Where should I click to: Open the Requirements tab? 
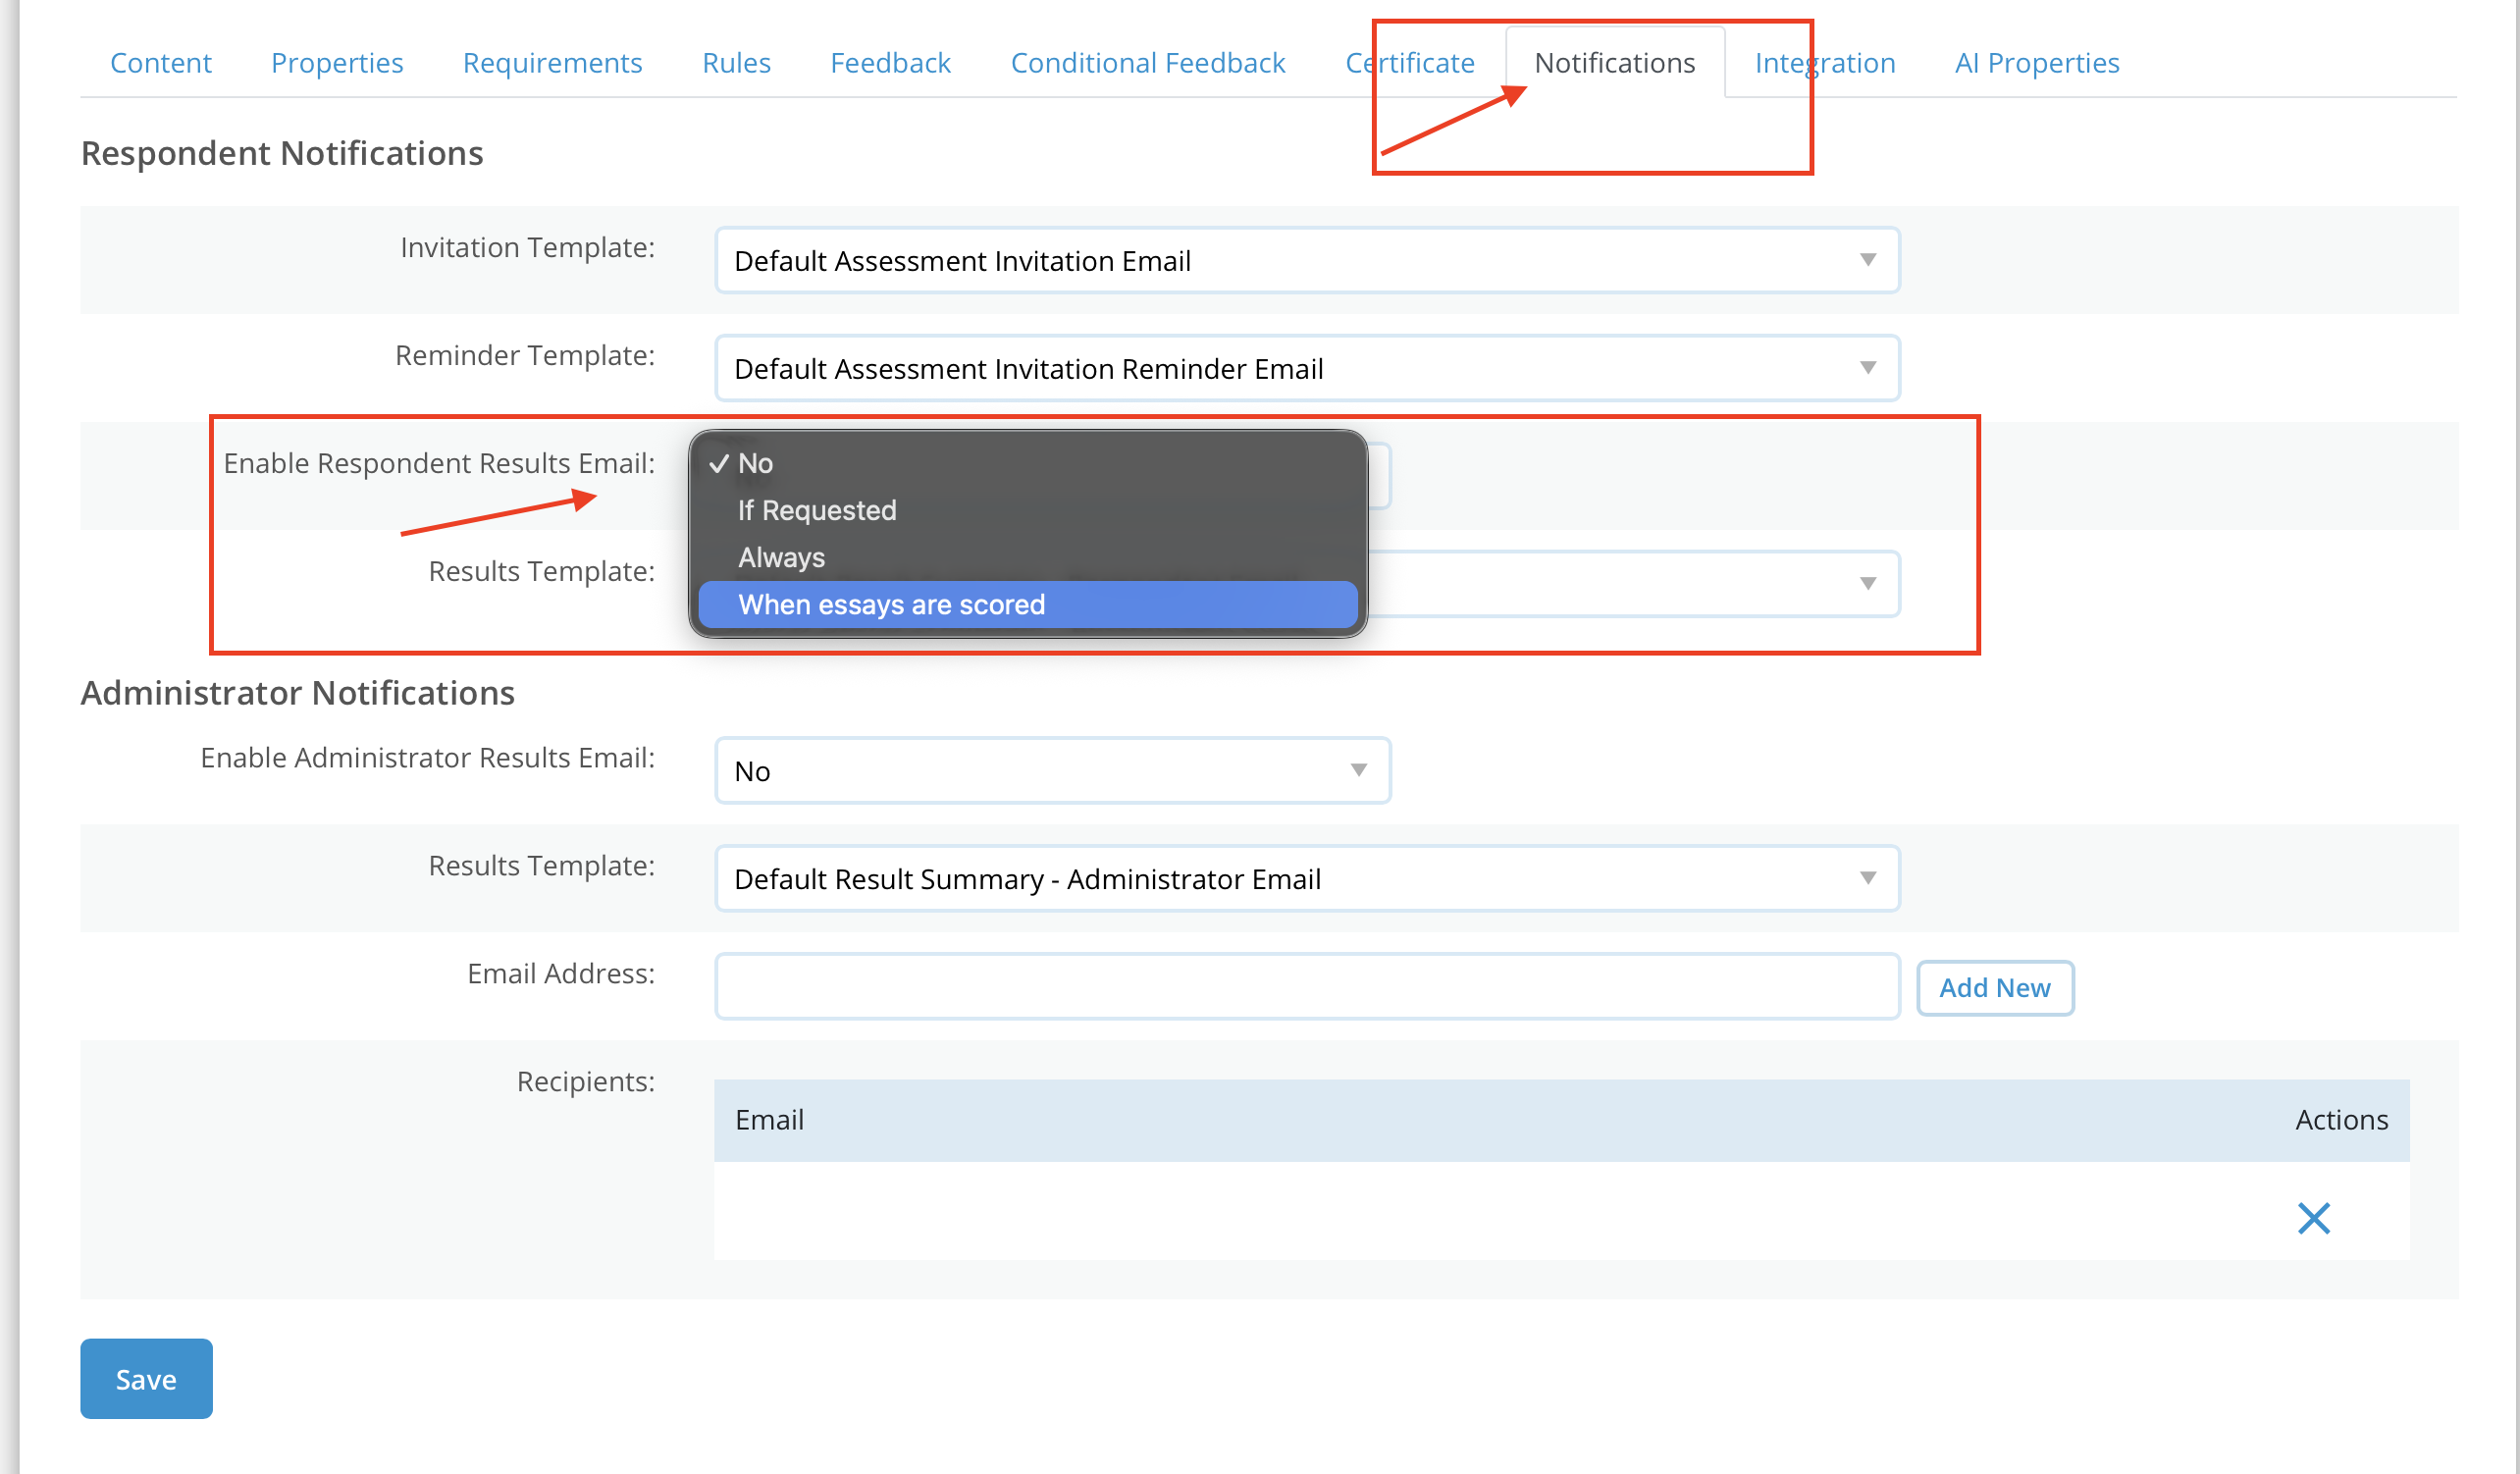coord(552,63)
